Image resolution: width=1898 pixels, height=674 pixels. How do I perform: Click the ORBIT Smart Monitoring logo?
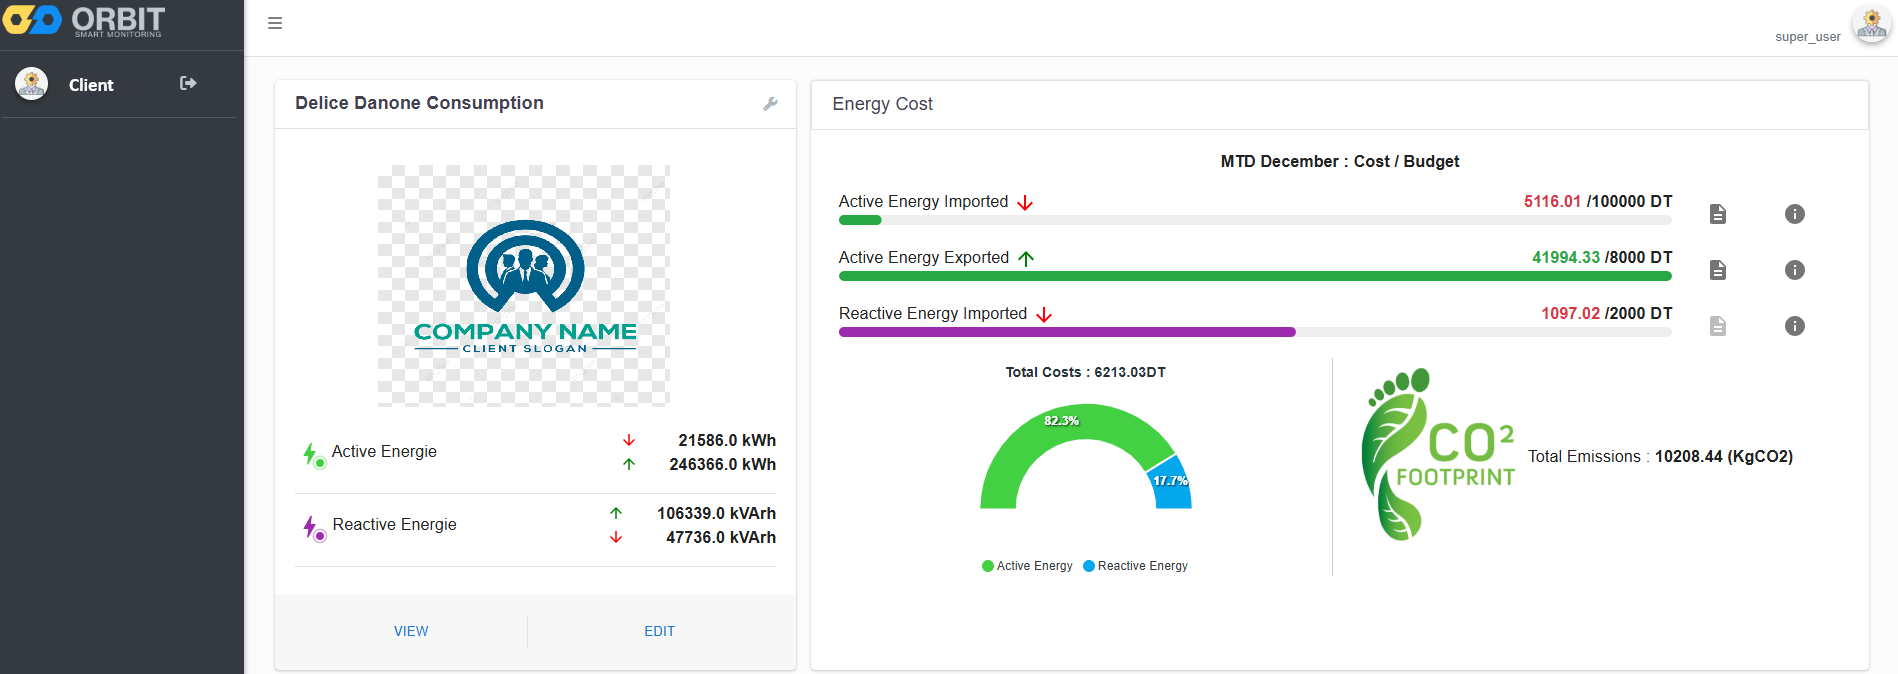[x=84, y=21]
